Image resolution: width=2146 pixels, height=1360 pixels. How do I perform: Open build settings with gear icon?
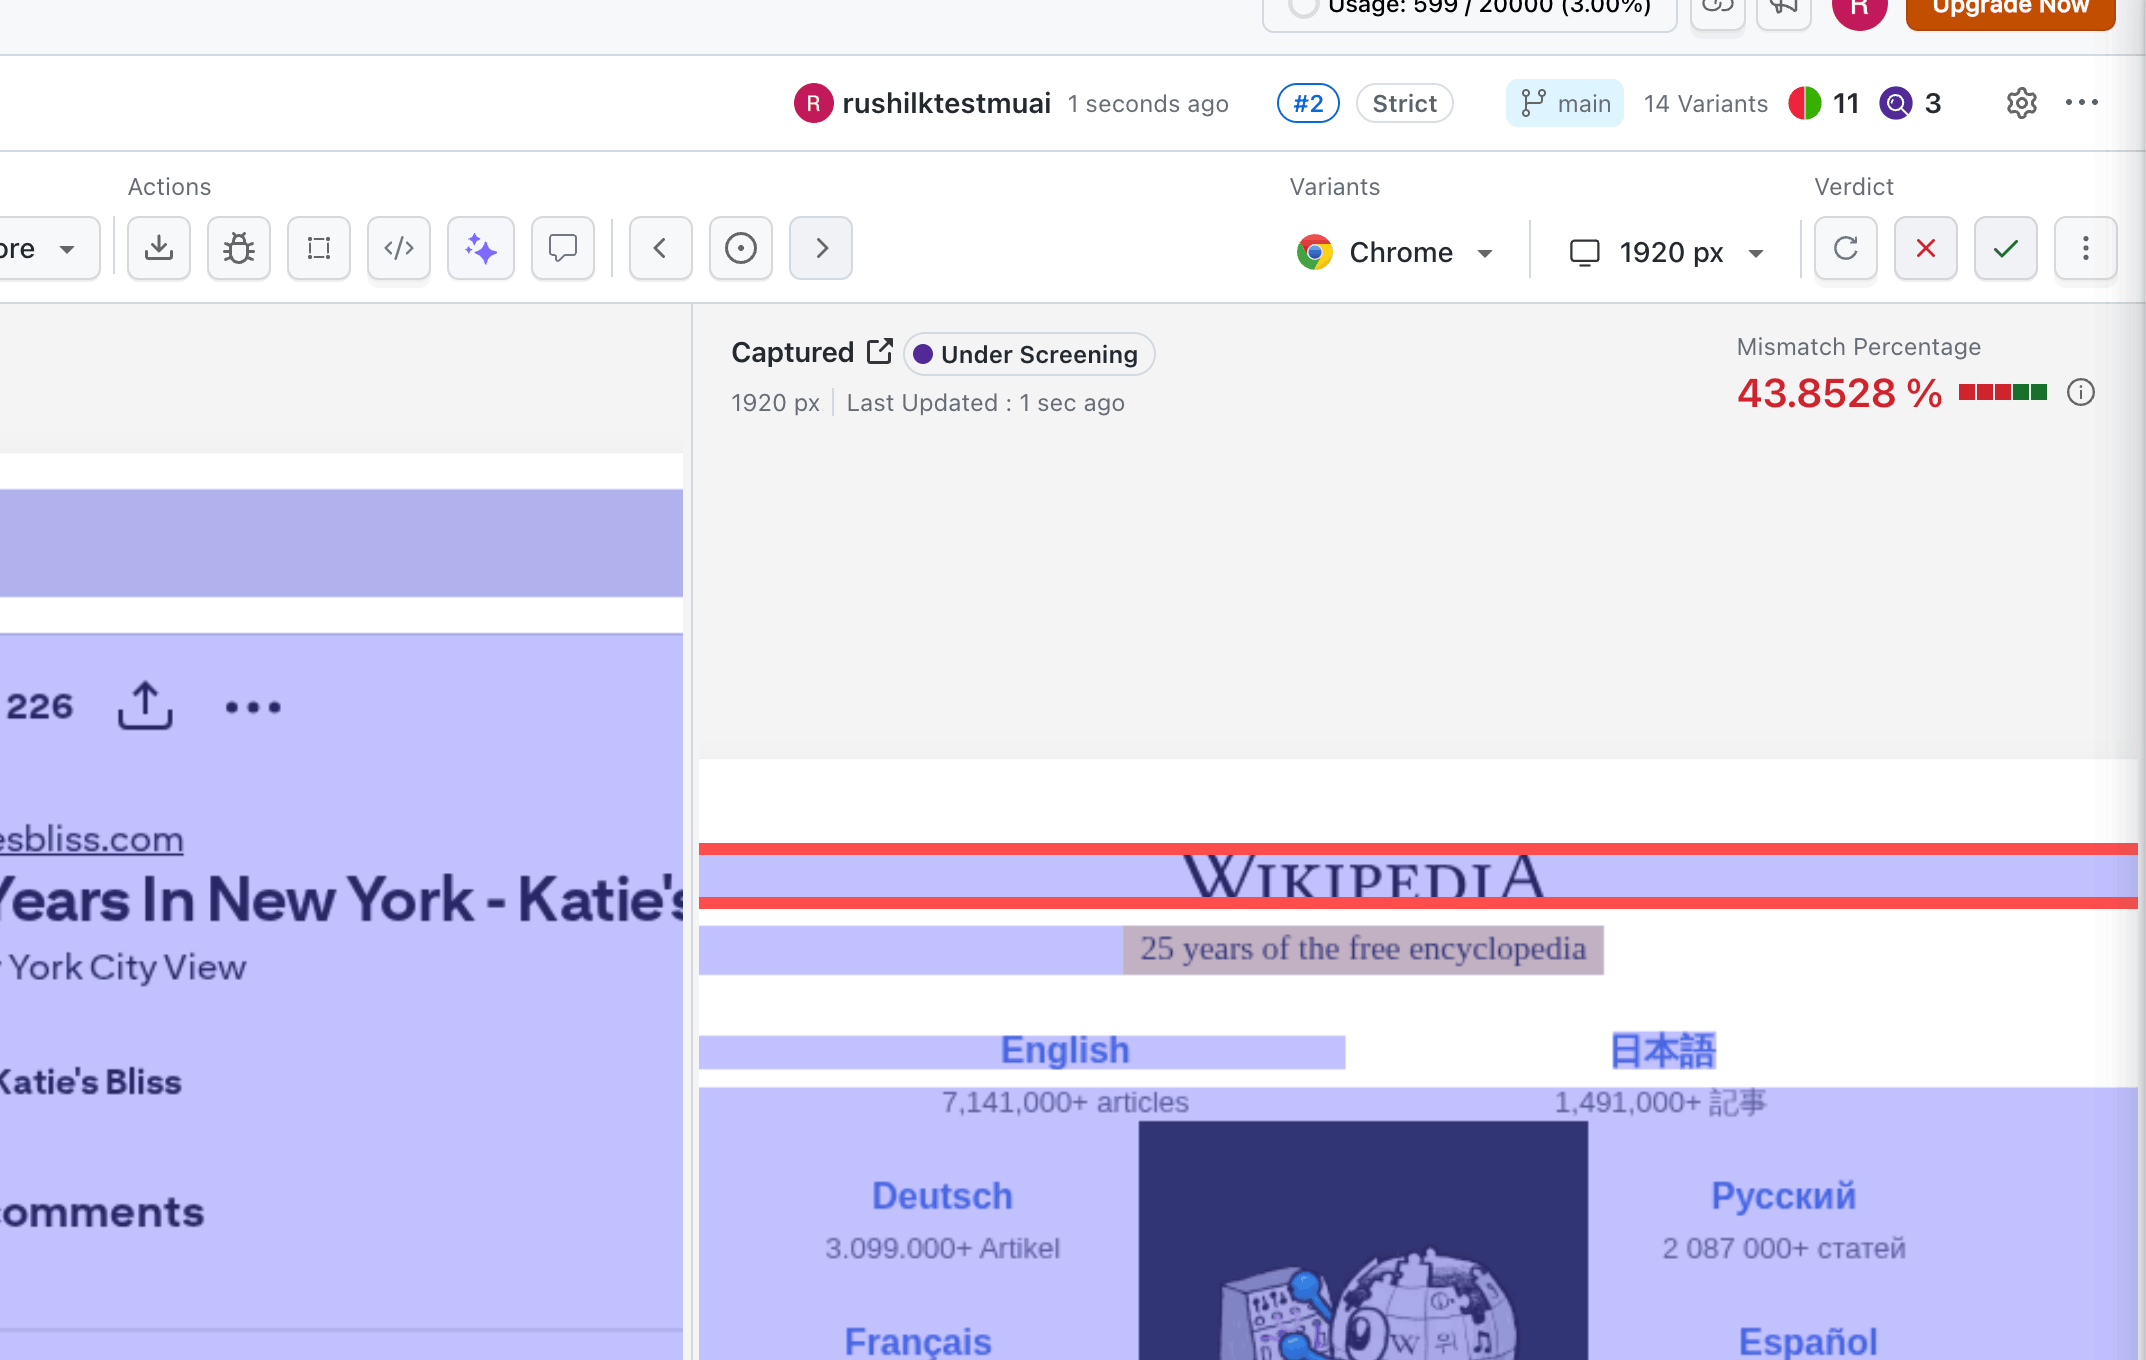tap(2021, 102)
